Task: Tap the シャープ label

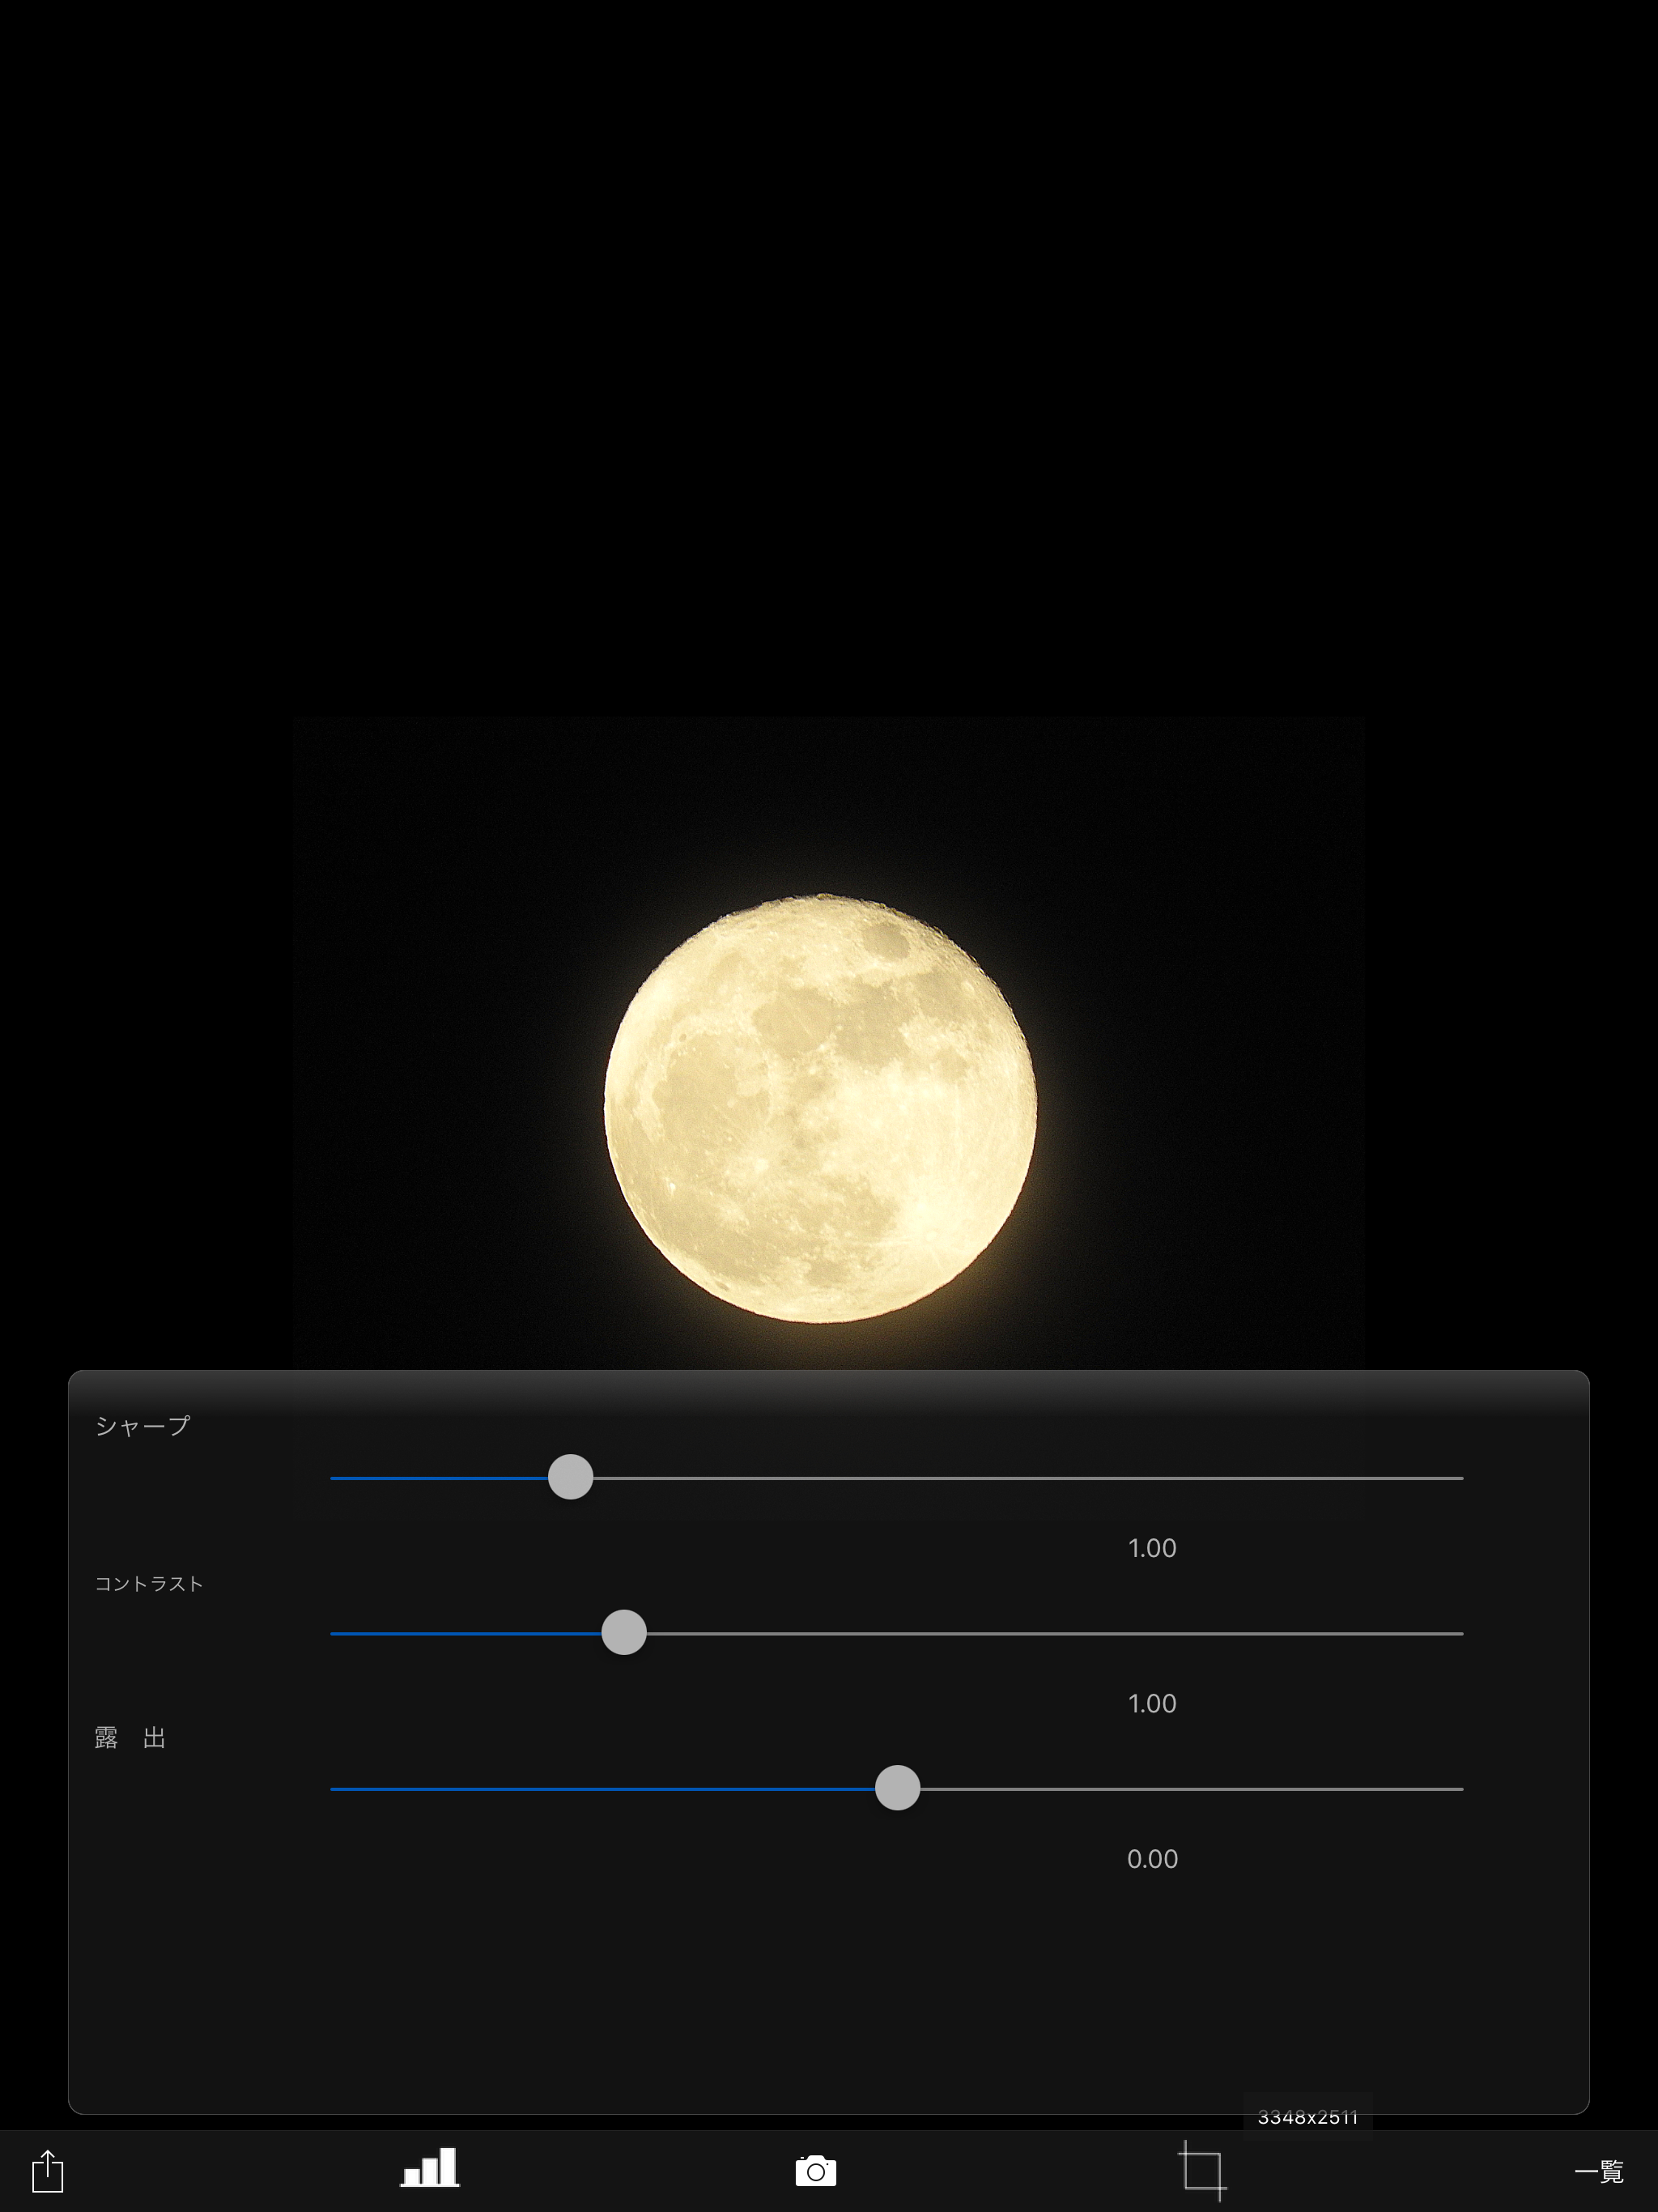Action: (142, 1426)
